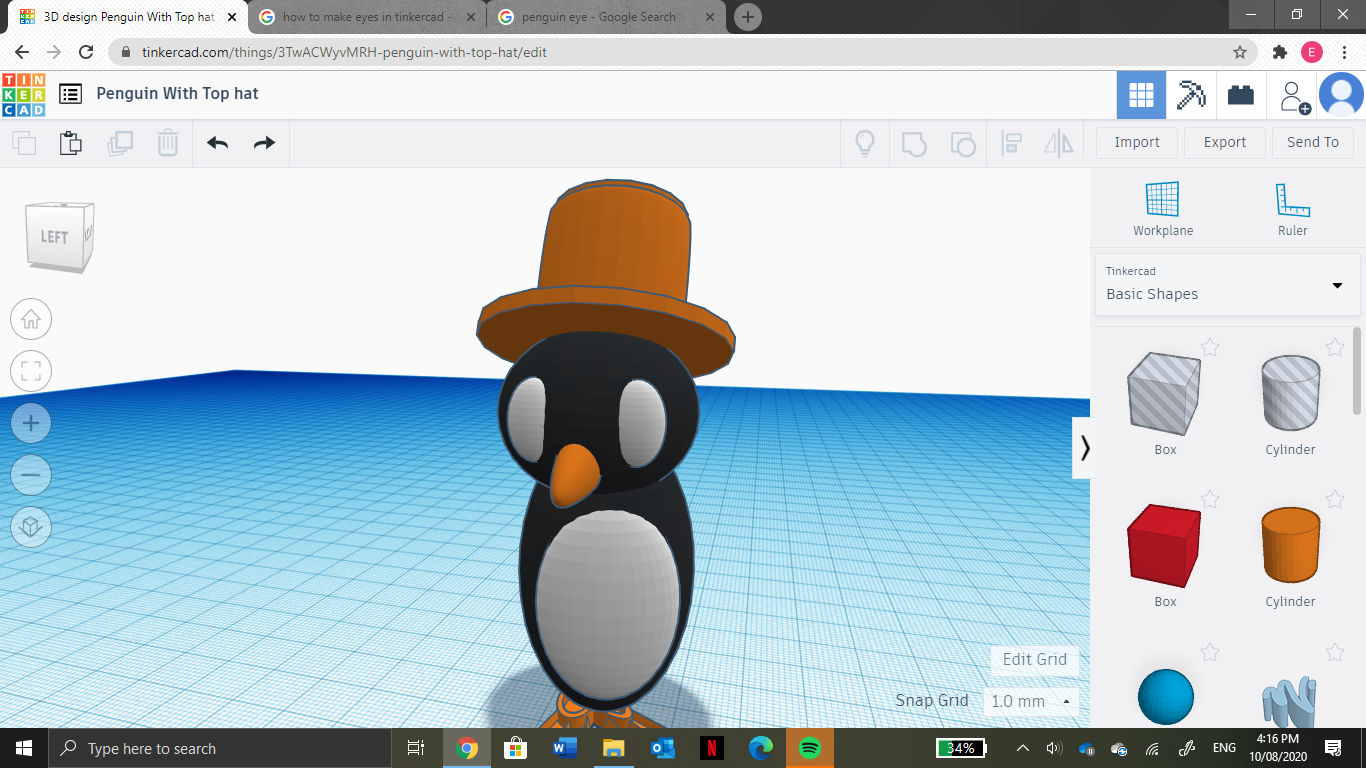Click the Align tool icon

click(x=1011, y=143)
